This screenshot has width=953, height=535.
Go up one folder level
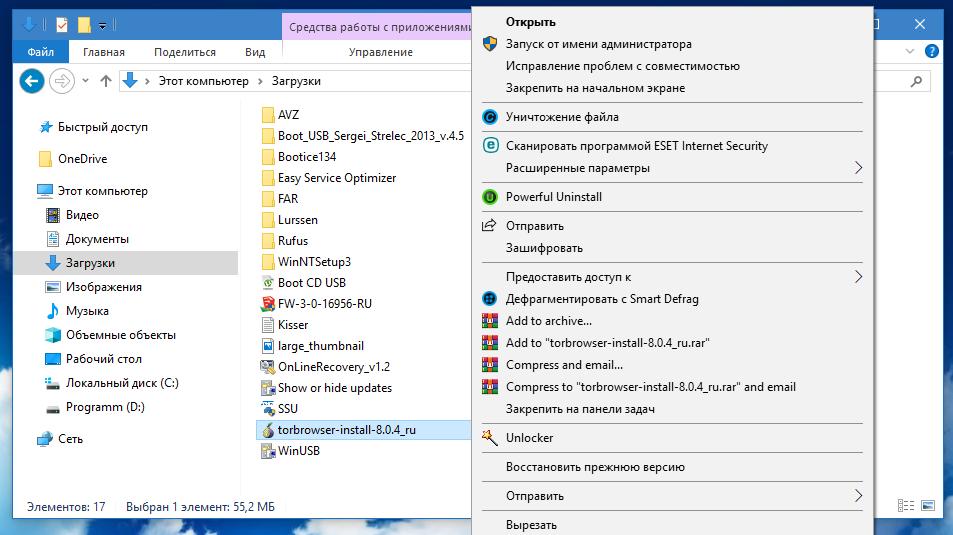106,81
